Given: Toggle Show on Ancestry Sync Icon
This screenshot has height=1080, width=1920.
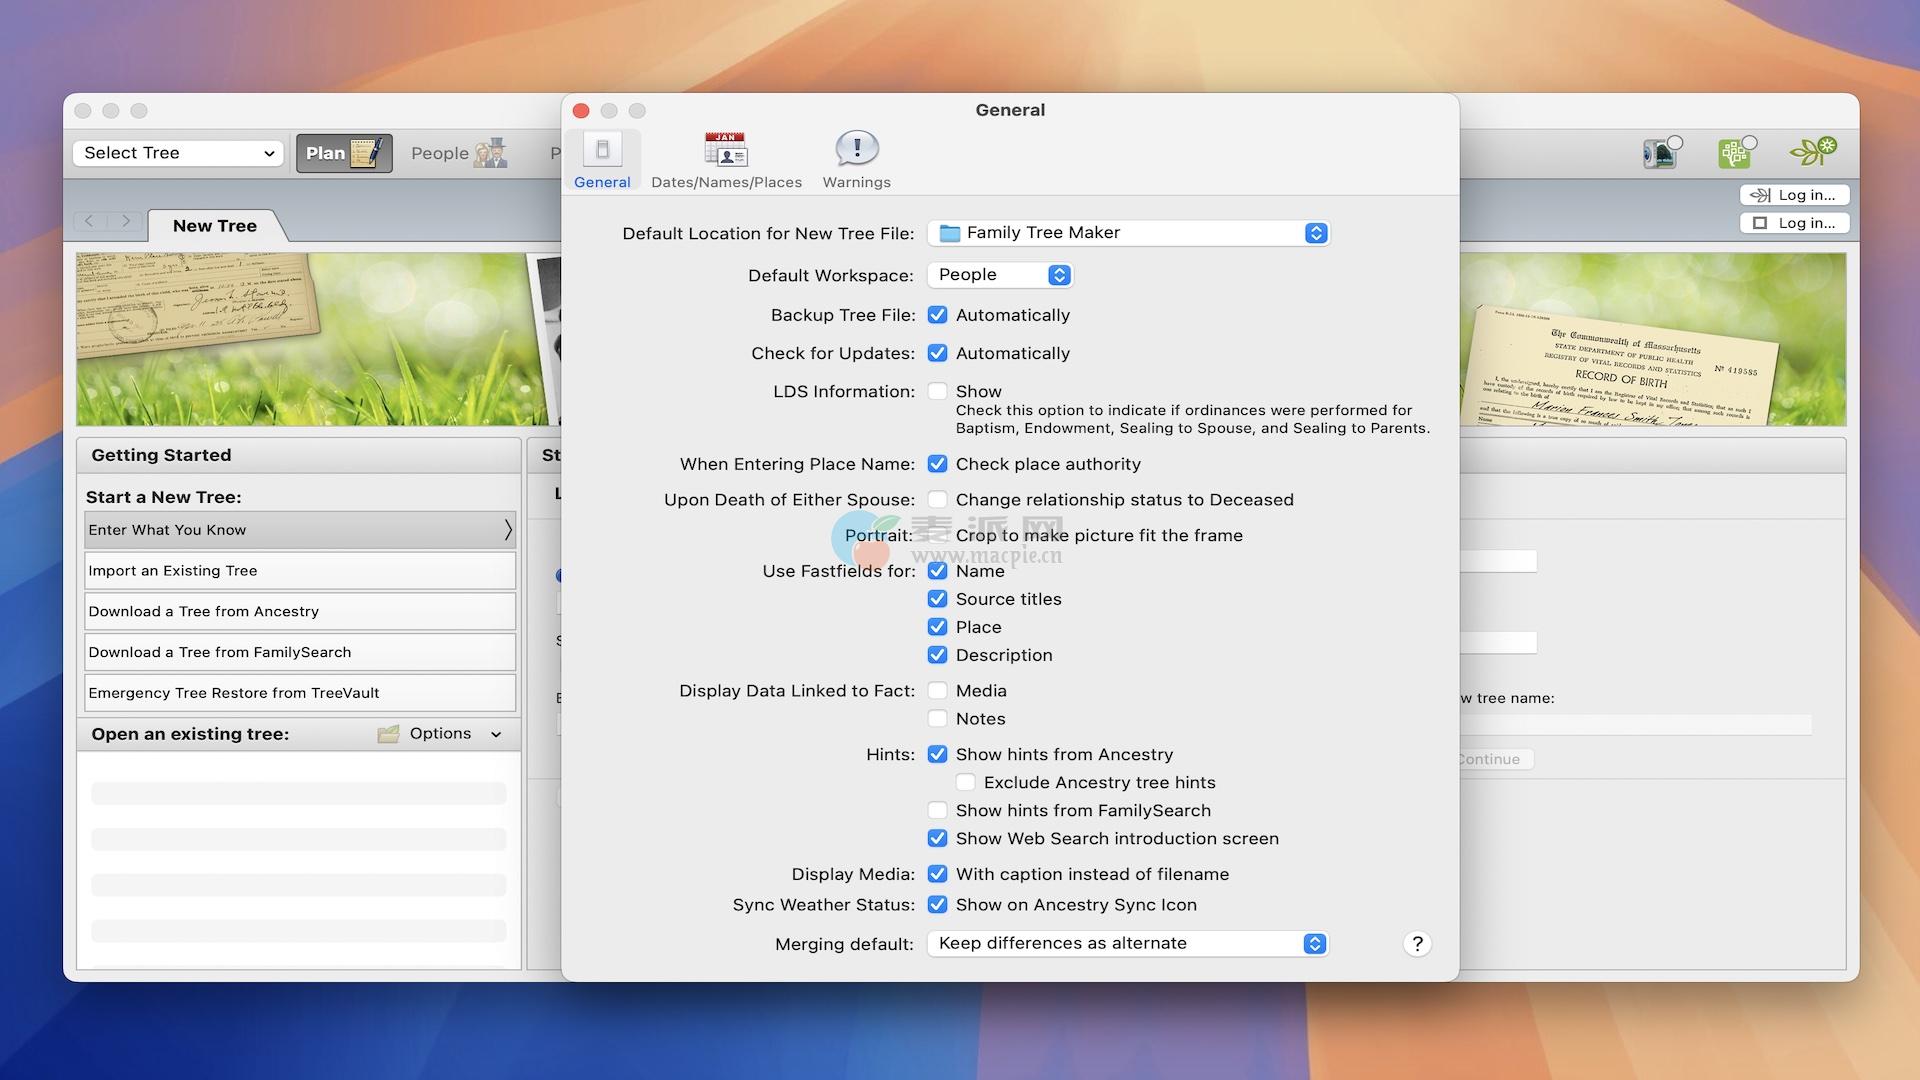Looking at the screenshot, I should coord(937,905).
